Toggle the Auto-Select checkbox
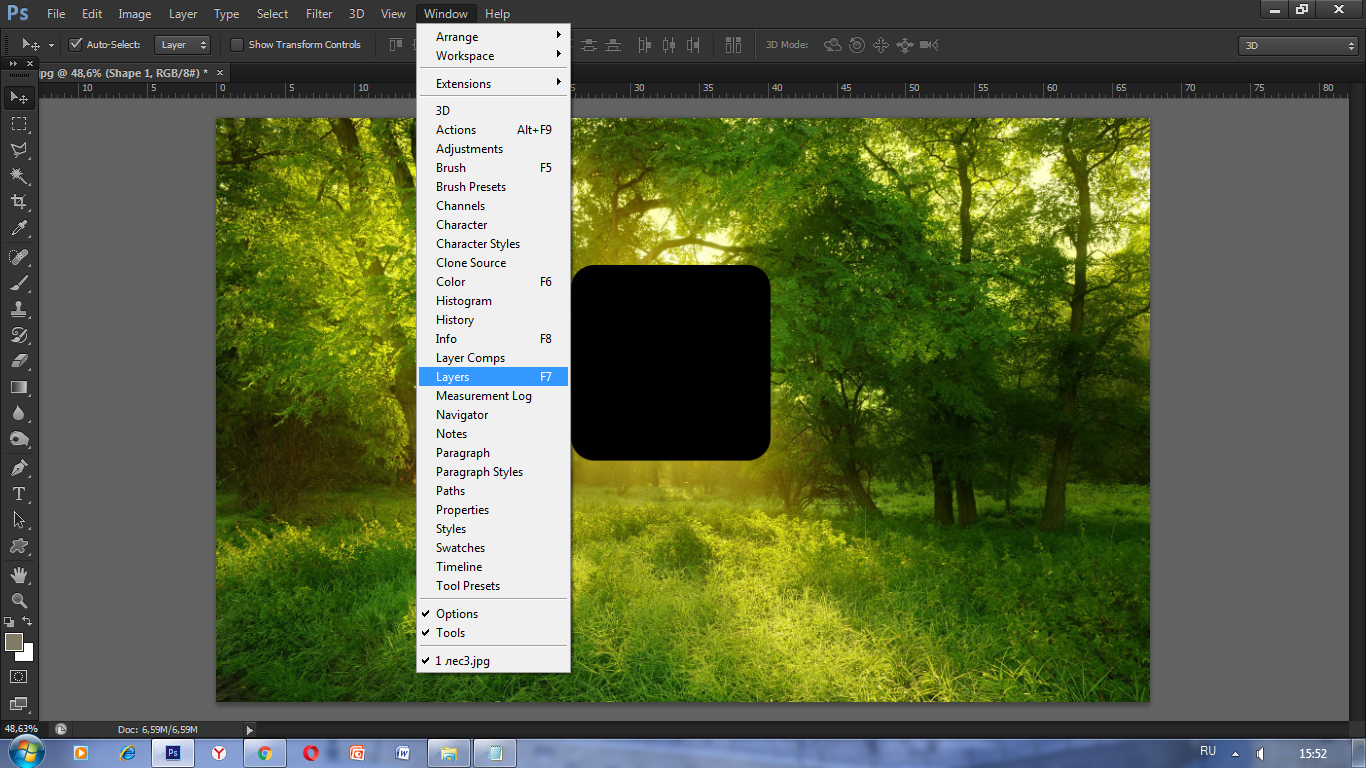The height and width of the screenshot is (768, 1366). pos(75,44)
